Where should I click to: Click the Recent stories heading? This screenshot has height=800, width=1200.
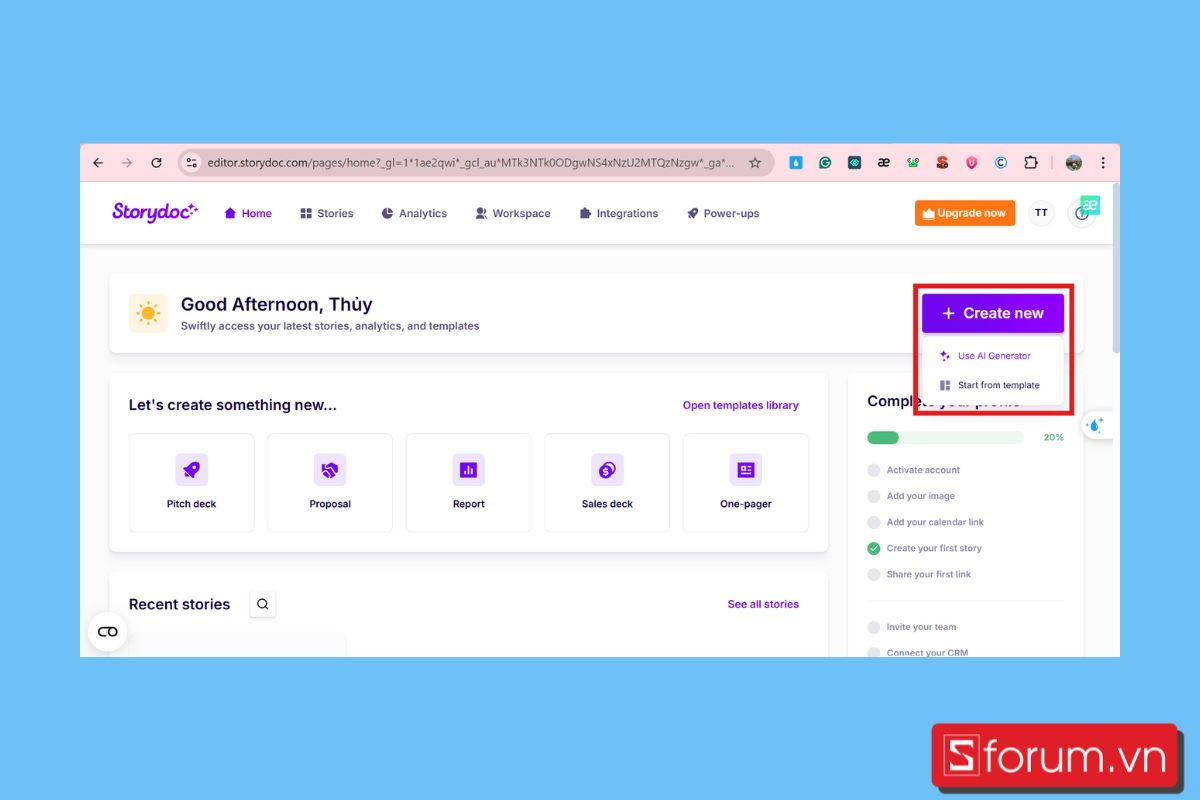coord(179,604)
